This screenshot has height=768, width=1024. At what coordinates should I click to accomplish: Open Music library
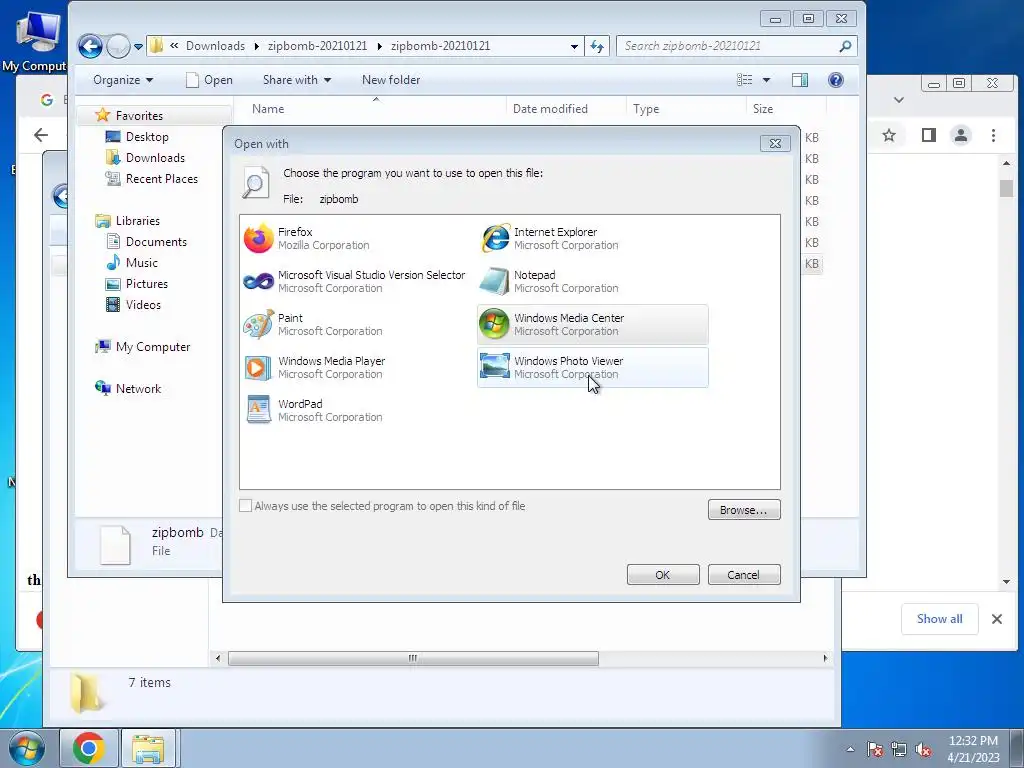[142, 263]
